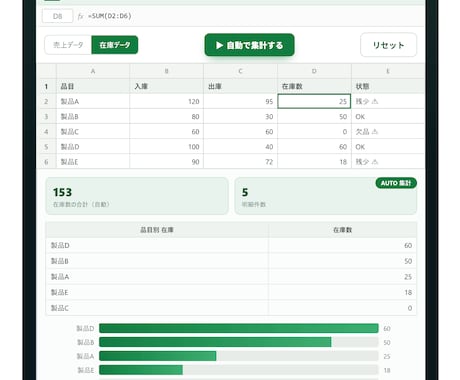
Task: Click the 在庫数 header in the summary table
Action: [342, 230]
